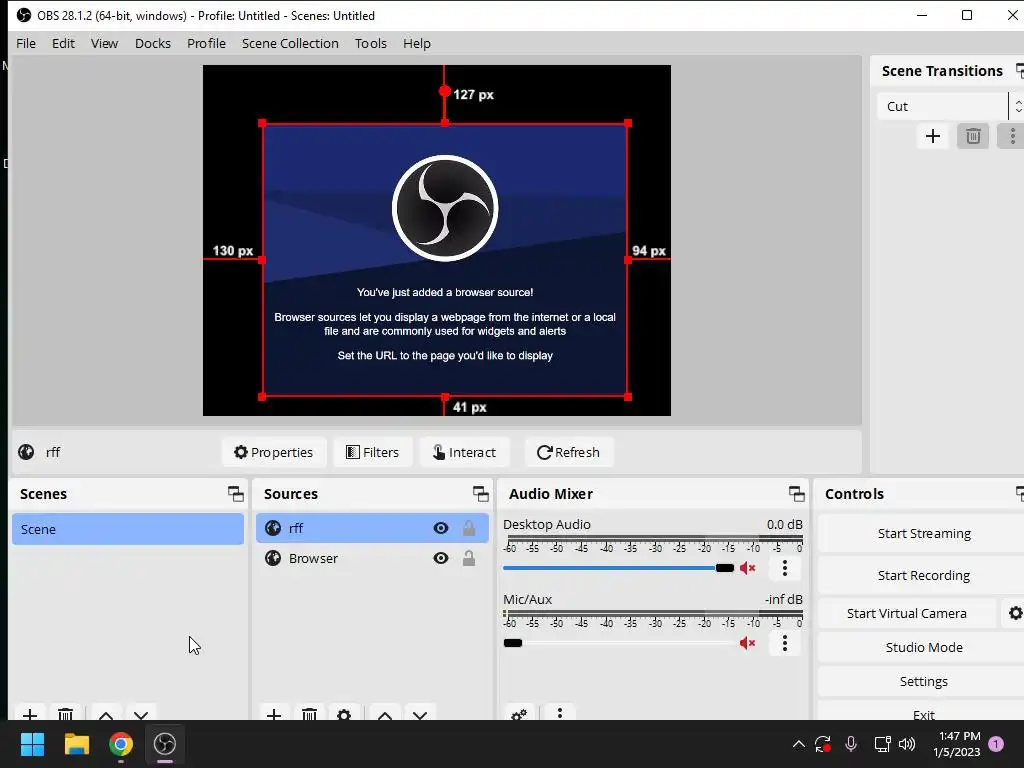Open Properties for the rff source
The height and width of the screenshot is (768, 1024).
274,452
